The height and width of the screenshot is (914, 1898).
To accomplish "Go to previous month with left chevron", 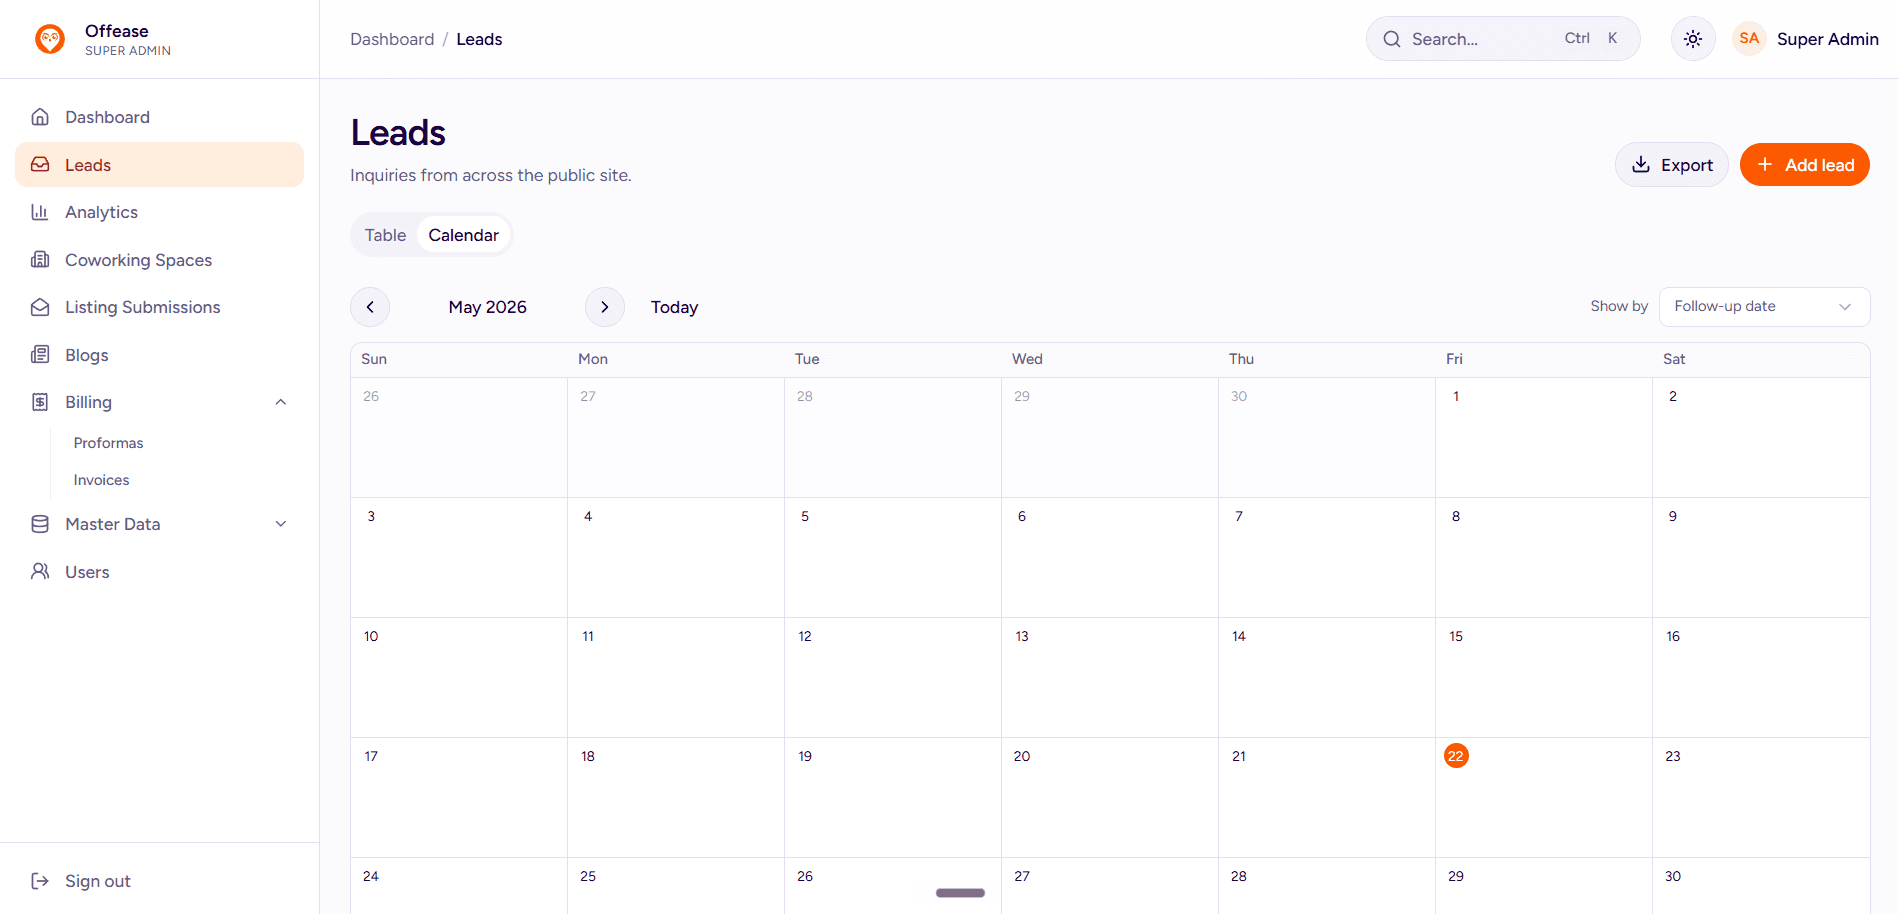I will click(x=370, y=307).
